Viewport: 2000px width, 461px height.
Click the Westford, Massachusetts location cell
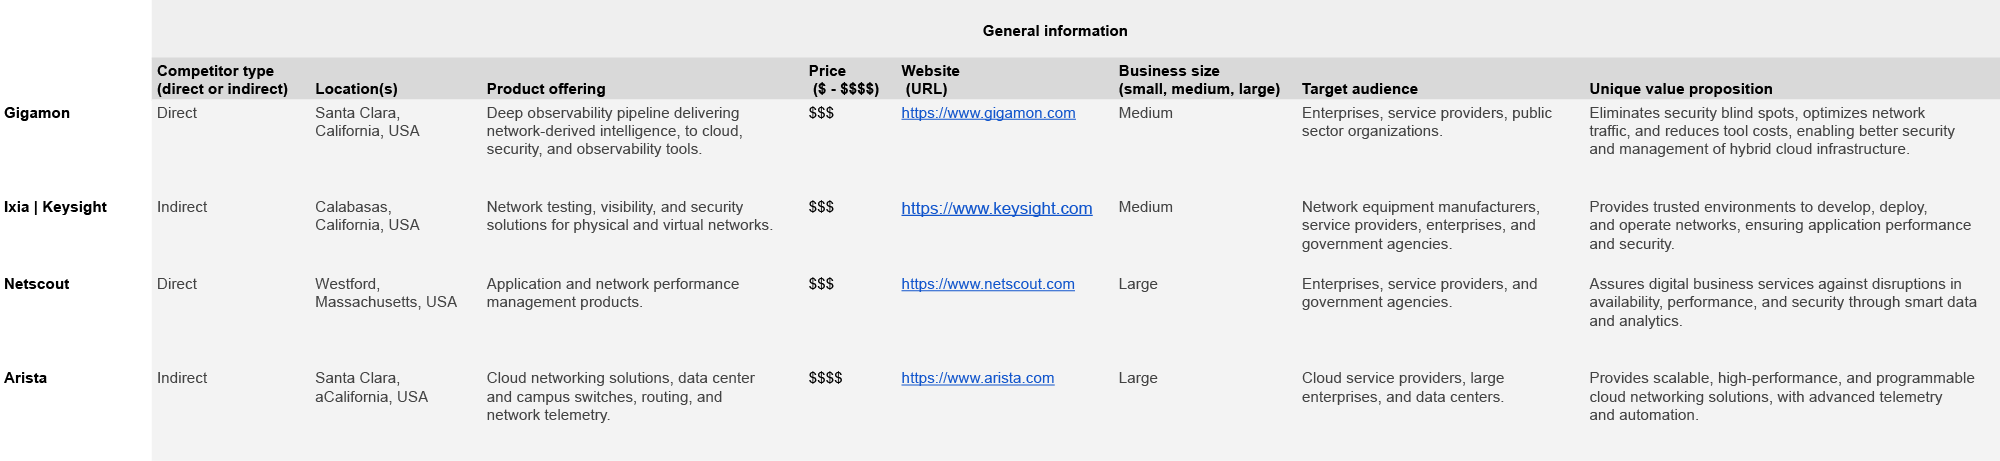tap(386, 293)
